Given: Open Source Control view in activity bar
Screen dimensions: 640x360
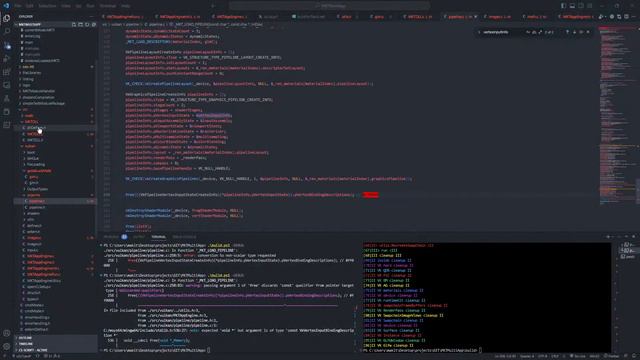Looking at the screenshot, I should 7,45.
